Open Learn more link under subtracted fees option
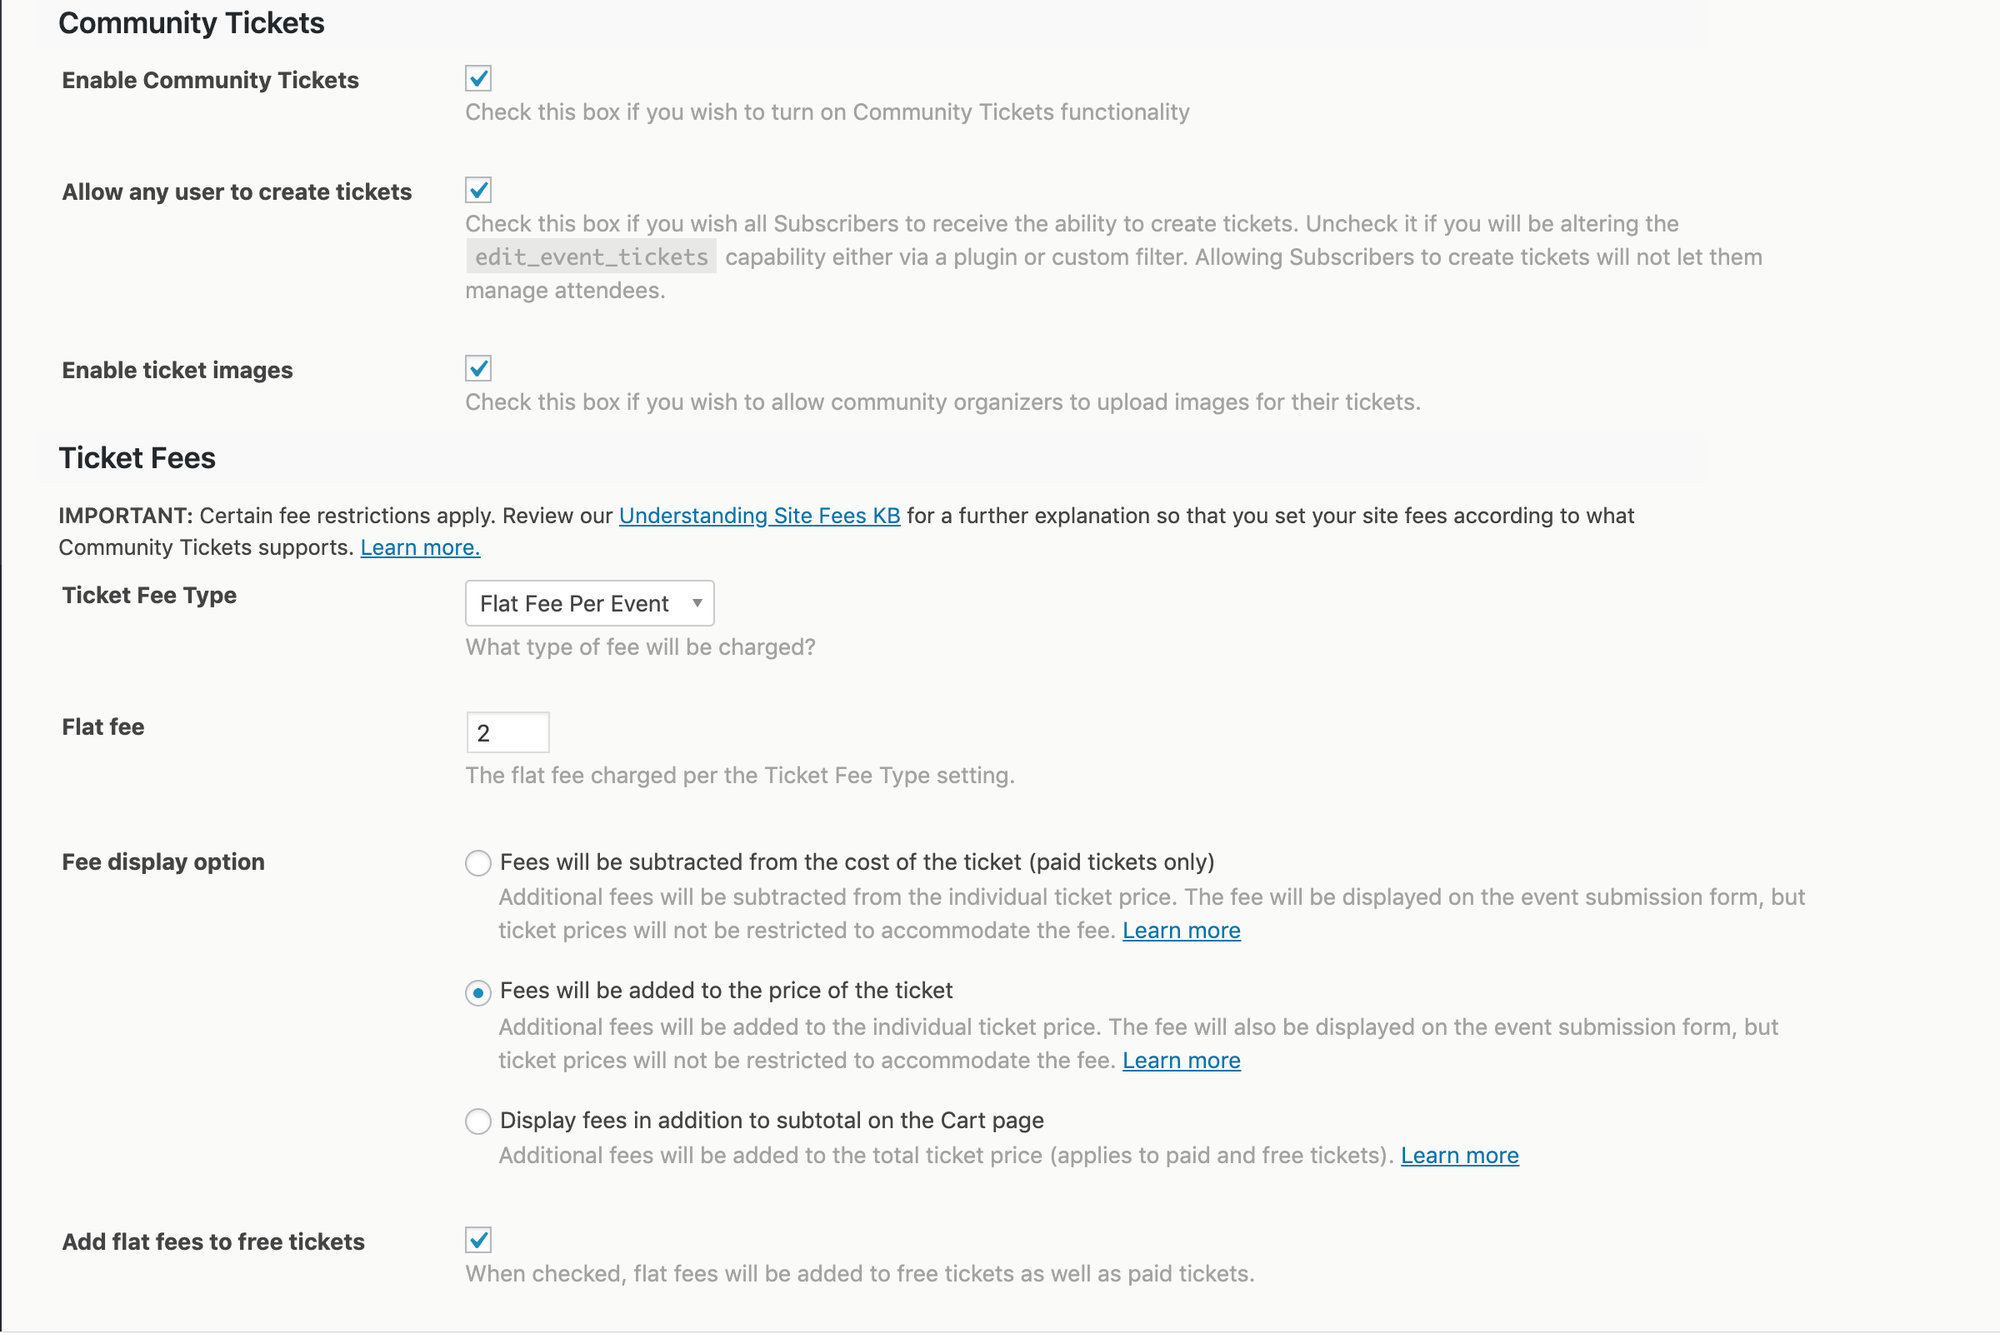 pos(1181,931)
